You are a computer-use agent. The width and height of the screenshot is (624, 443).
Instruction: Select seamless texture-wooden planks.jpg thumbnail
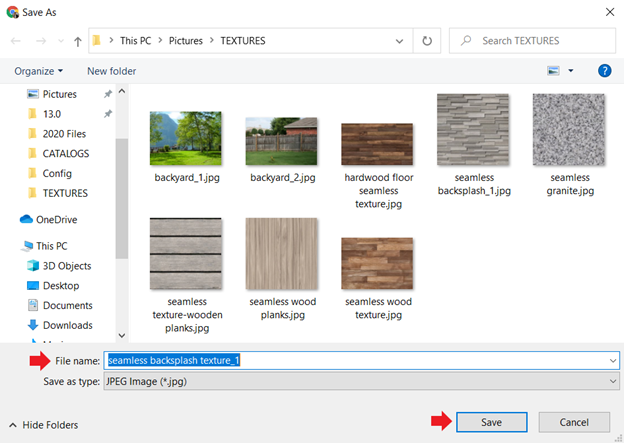(185, 254)
